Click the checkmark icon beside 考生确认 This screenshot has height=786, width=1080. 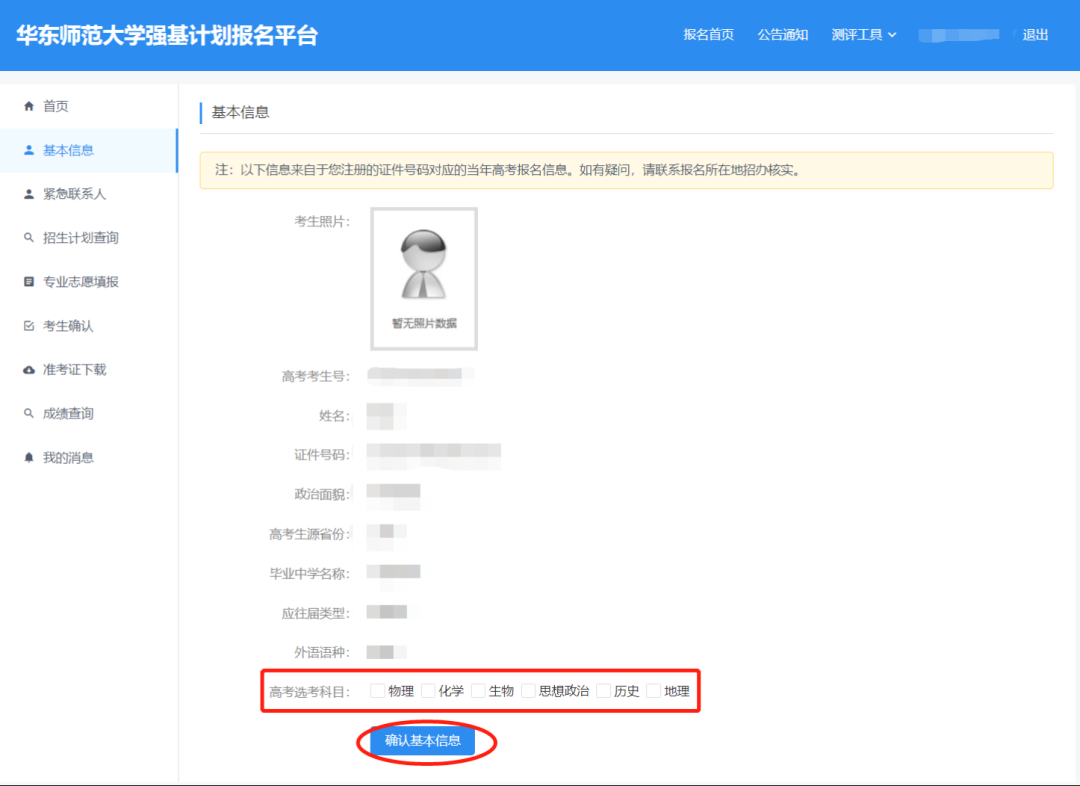coord(29,326)
